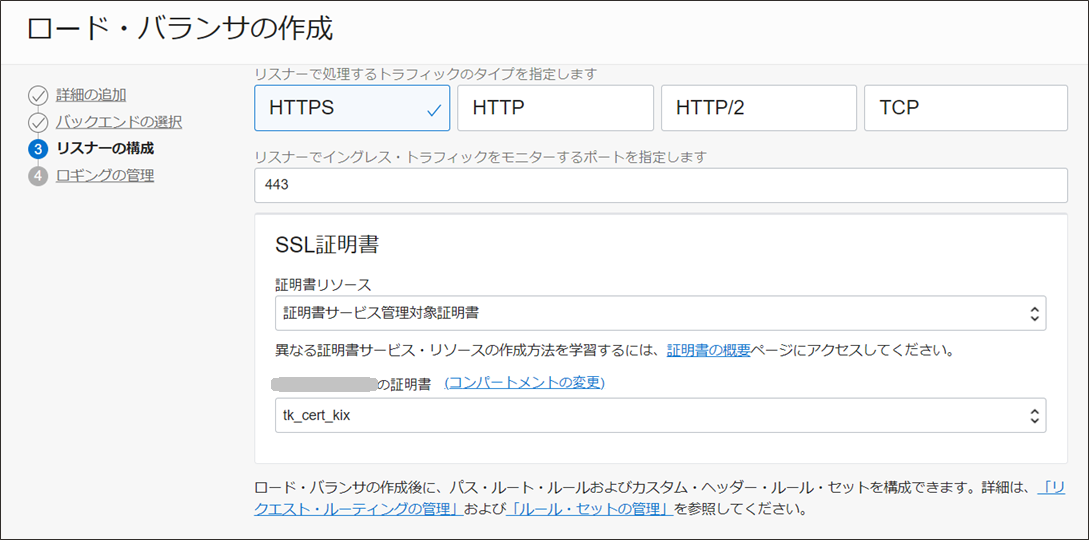Click the checkmark inside the HTTPS option
The width and height of the screenshot is (1089, 540).
(434, 109)
